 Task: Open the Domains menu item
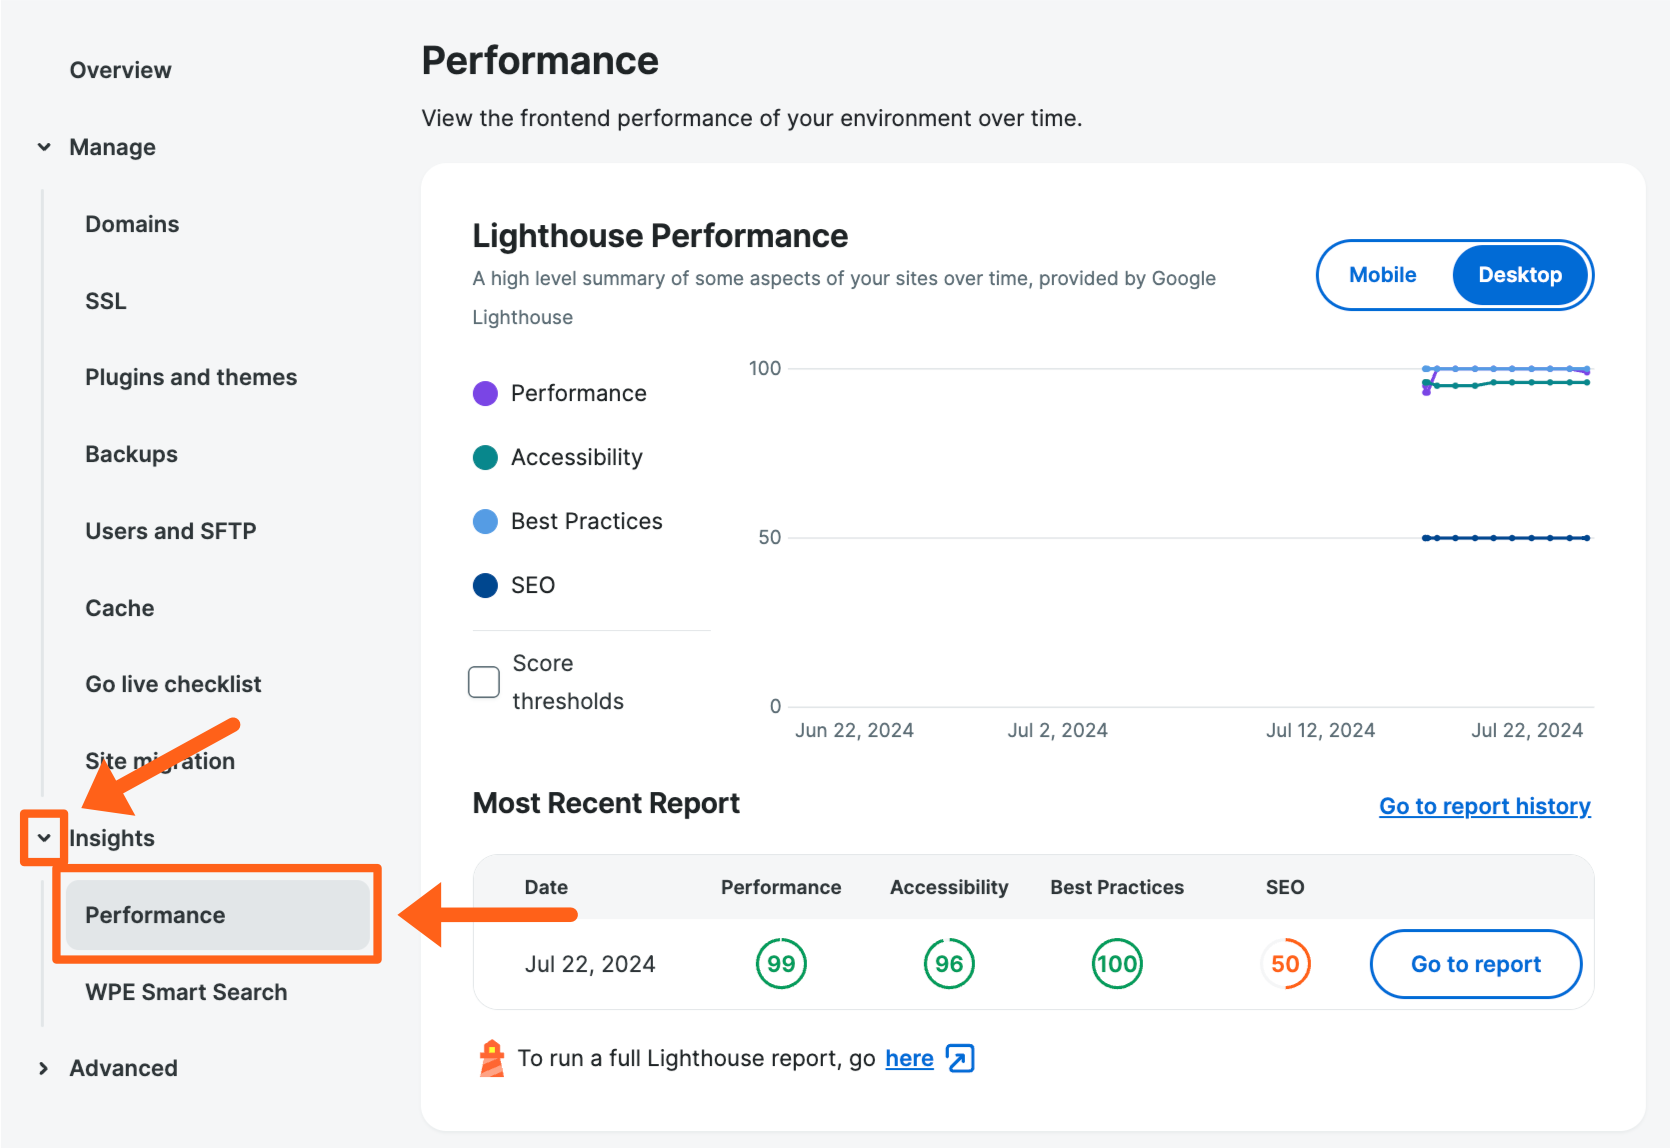coord(132,223)
